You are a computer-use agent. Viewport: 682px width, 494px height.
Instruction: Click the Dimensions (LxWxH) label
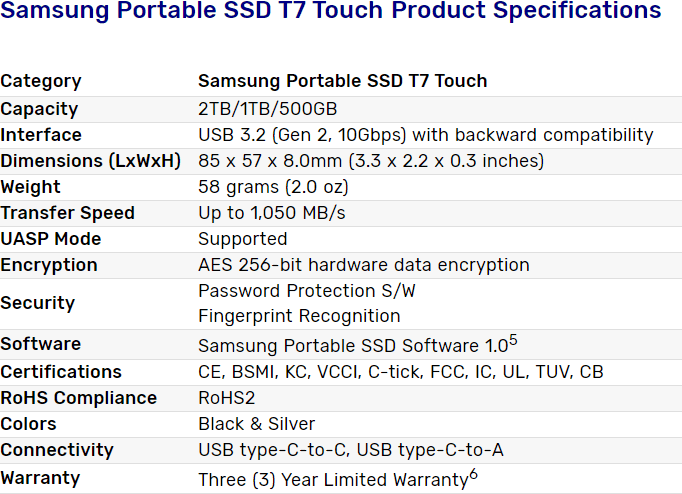click(91, 161)
